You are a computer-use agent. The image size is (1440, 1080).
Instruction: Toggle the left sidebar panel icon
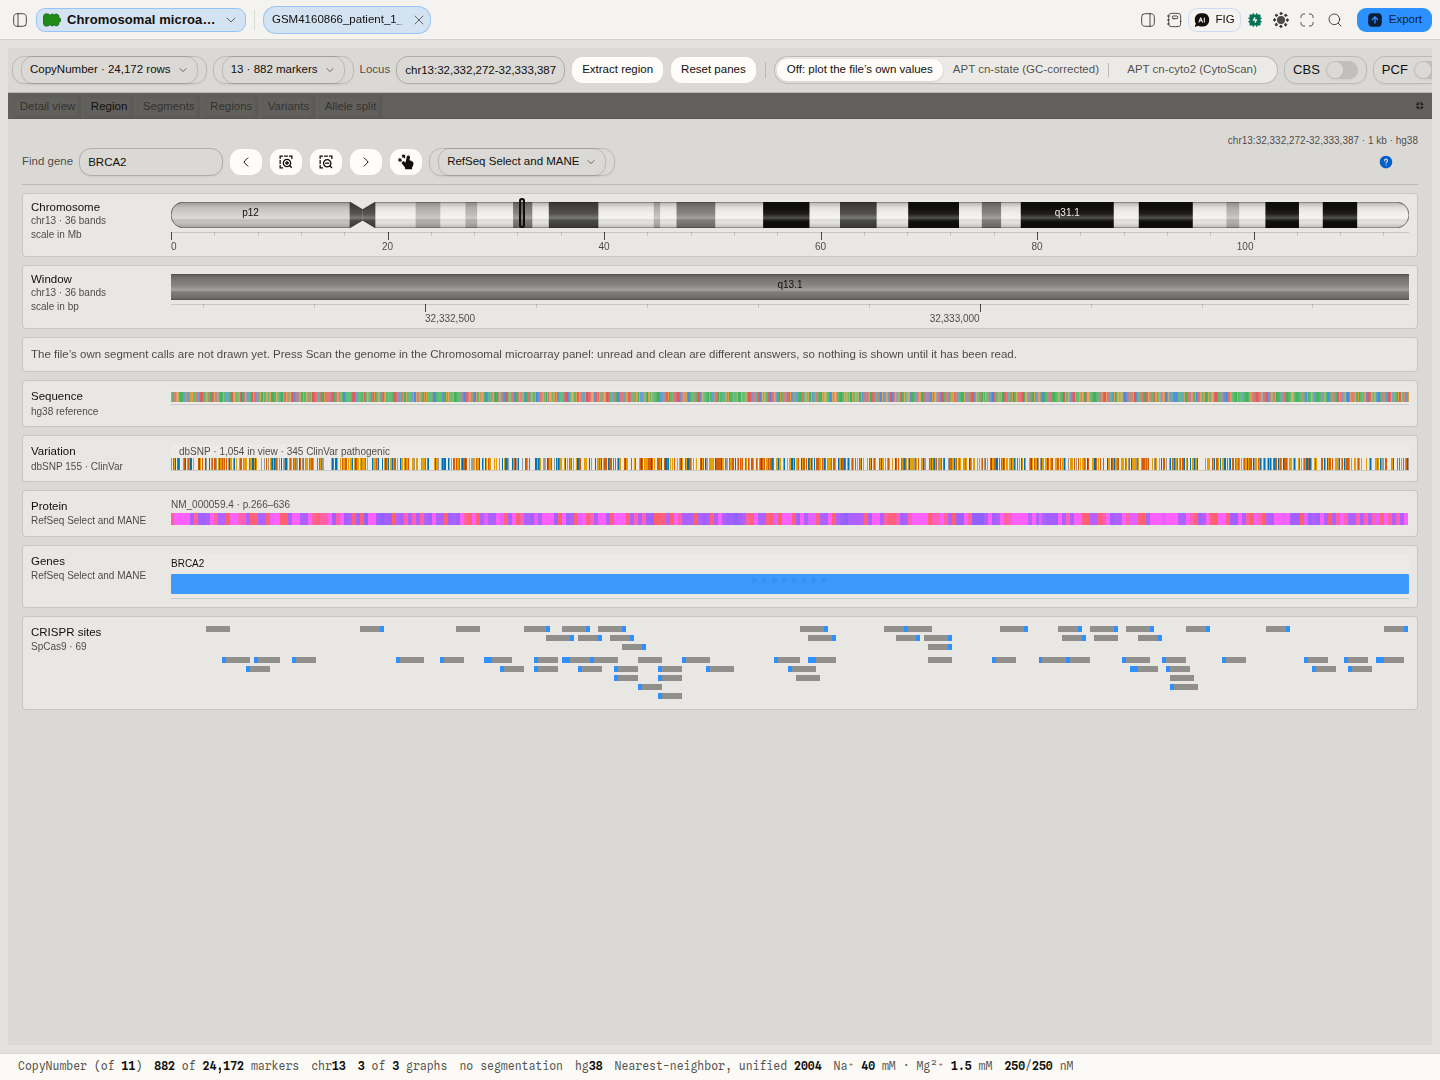pos(20,20)
